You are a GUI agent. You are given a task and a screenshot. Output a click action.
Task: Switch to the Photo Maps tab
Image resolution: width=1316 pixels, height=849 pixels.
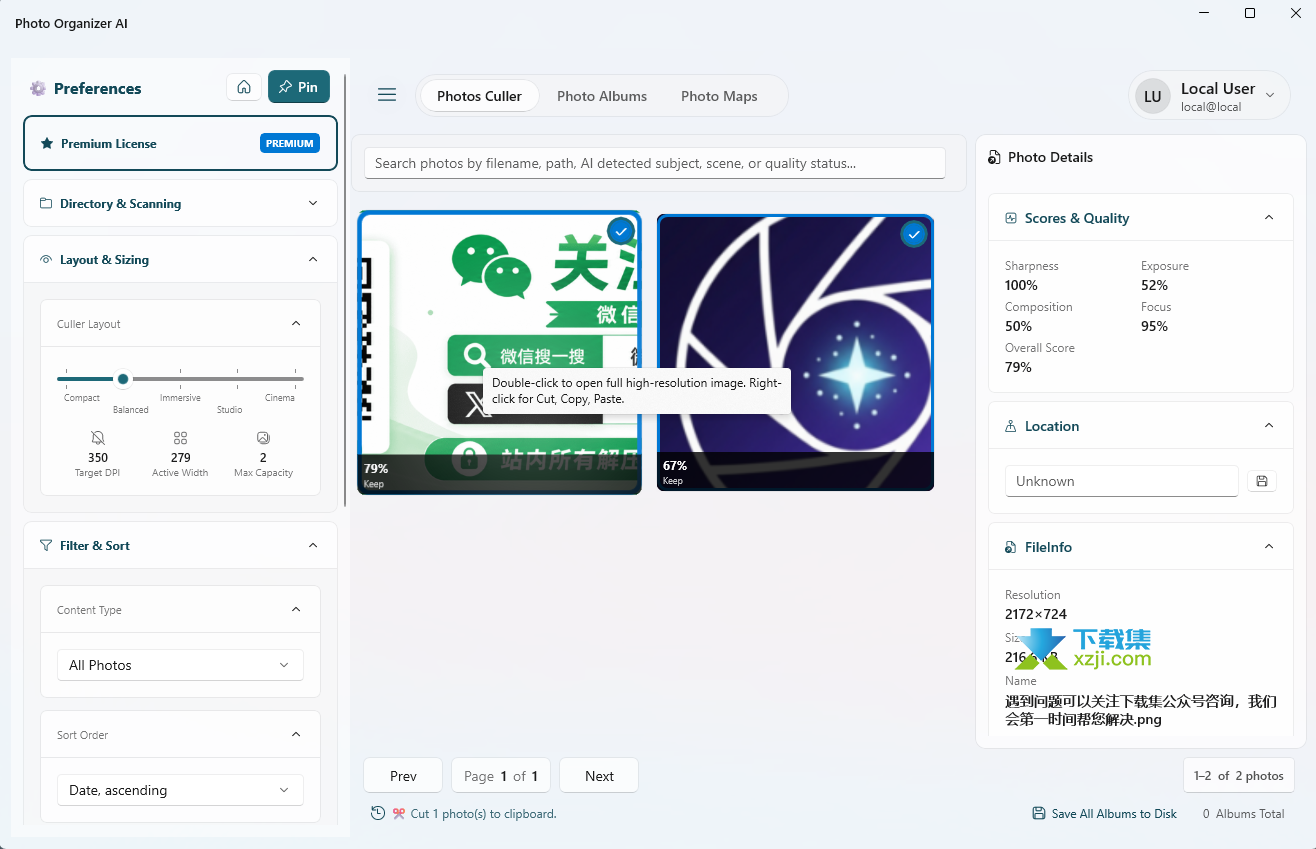pyautogui.click(x=719, y=96)
